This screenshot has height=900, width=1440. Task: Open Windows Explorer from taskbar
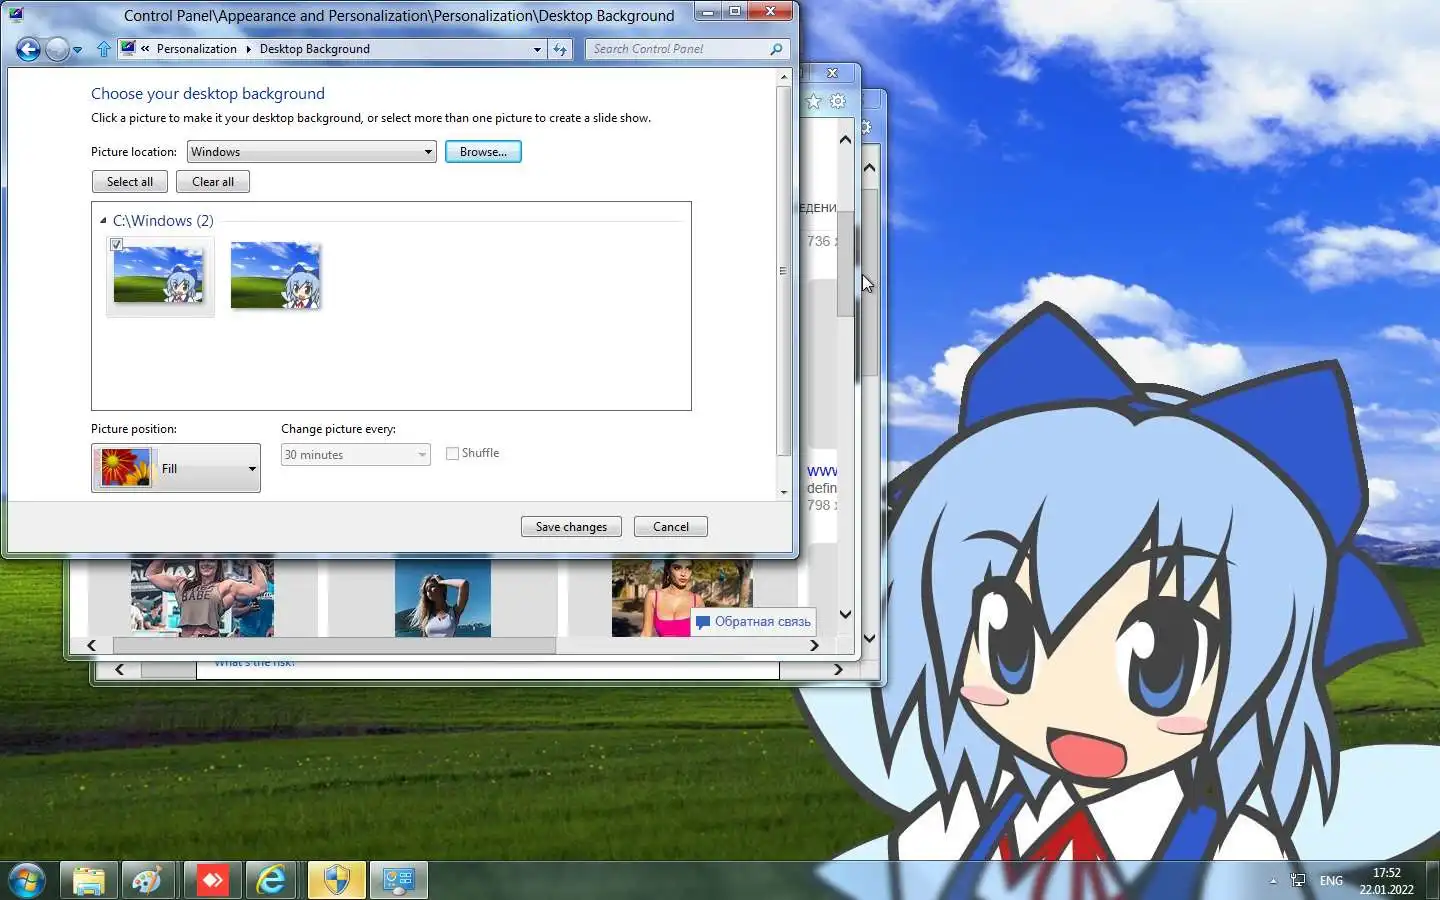(89, 881)
